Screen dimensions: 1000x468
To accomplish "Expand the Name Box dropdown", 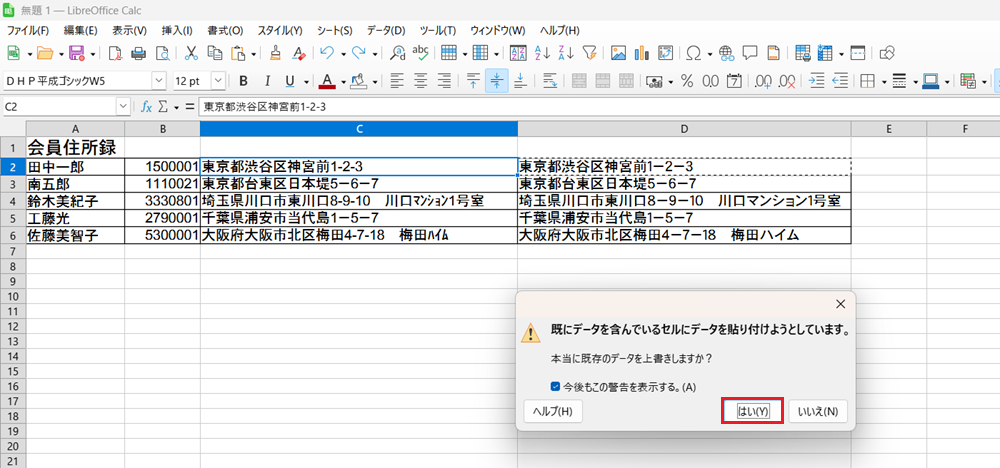I will click(x=123, y=108).
